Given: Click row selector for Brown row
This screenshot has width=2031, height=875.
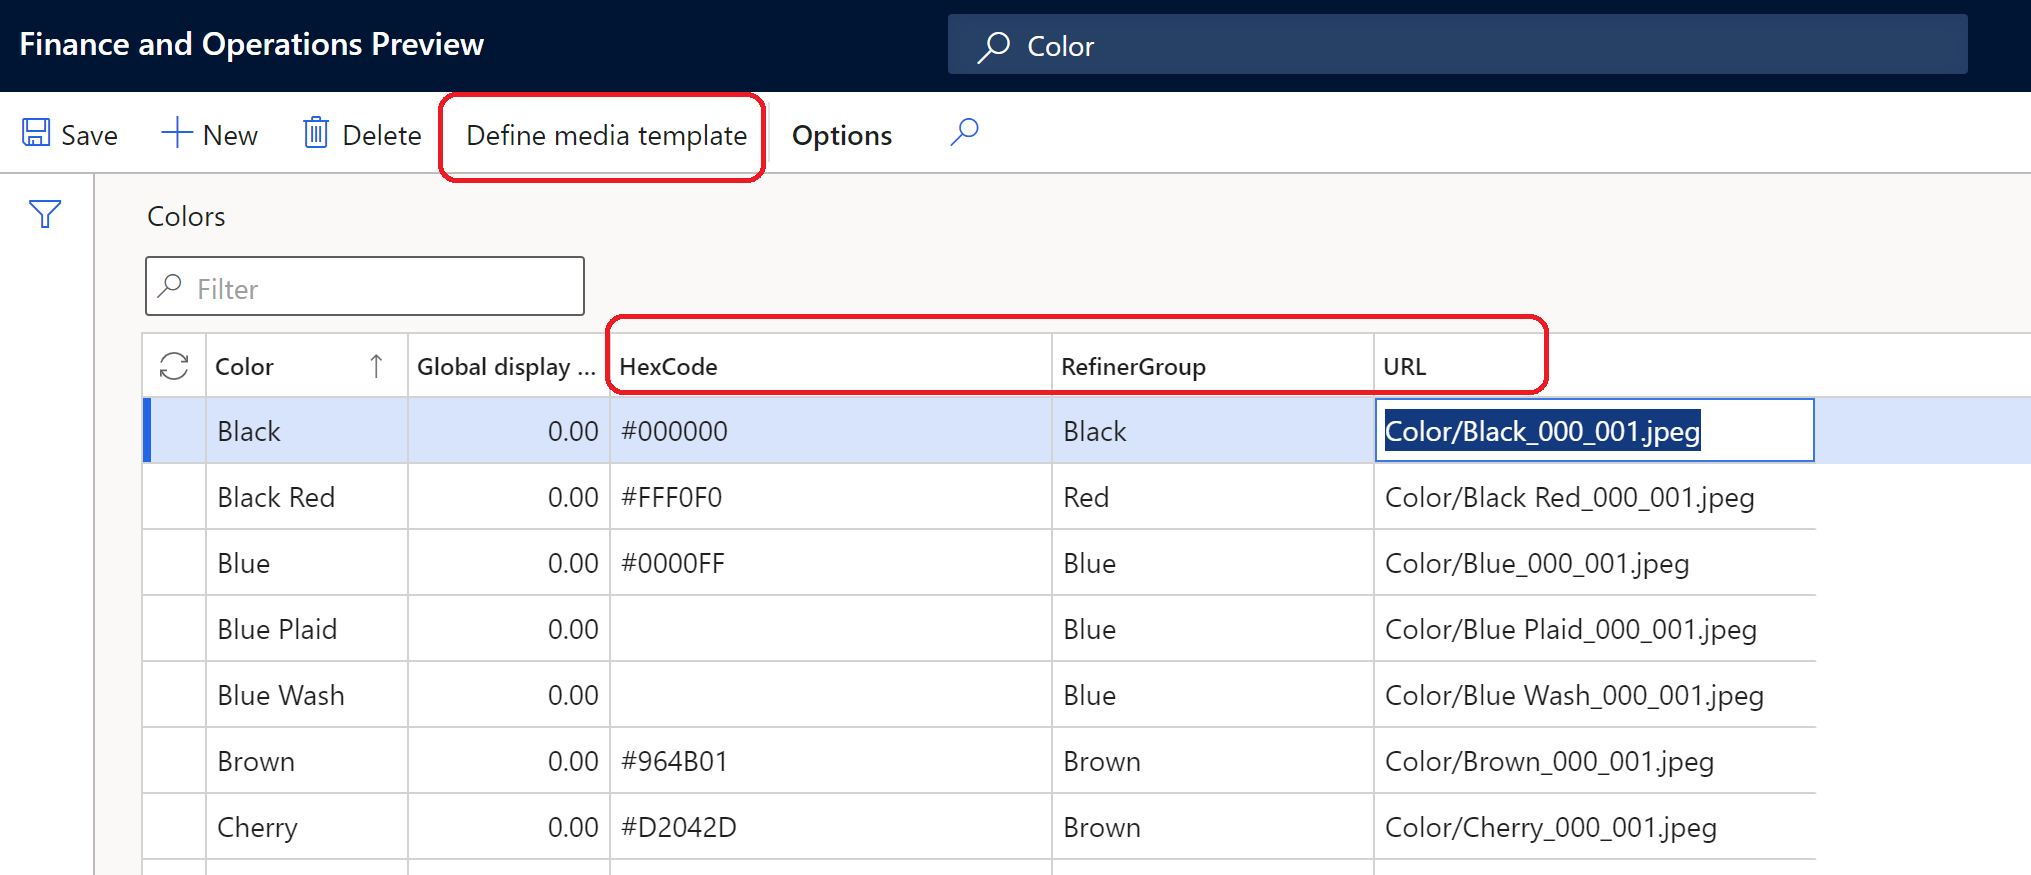Looking at the screenshot, I should coord(174,761).
